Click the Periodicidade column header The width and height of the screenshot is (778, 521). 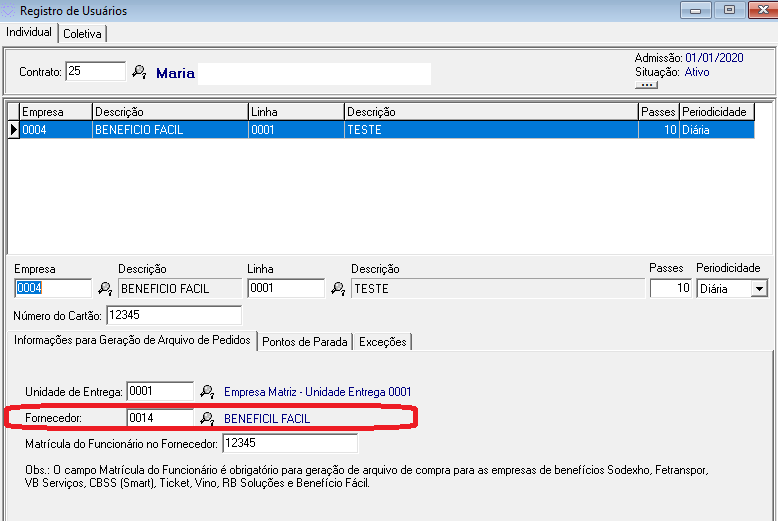(x=716, y=112)
